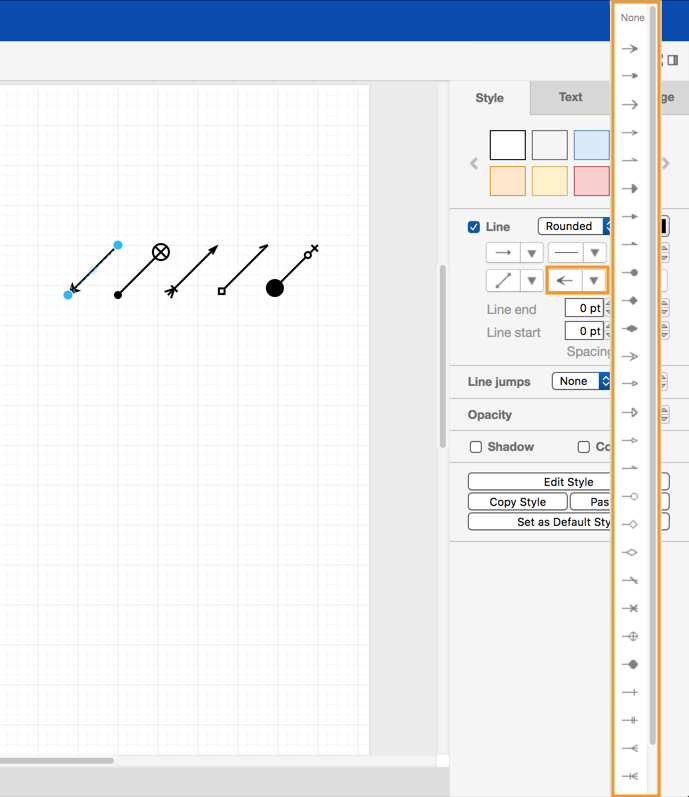This screenshot has width=689, height=797.
Task: Click the Line end size field
Action: 584,308
